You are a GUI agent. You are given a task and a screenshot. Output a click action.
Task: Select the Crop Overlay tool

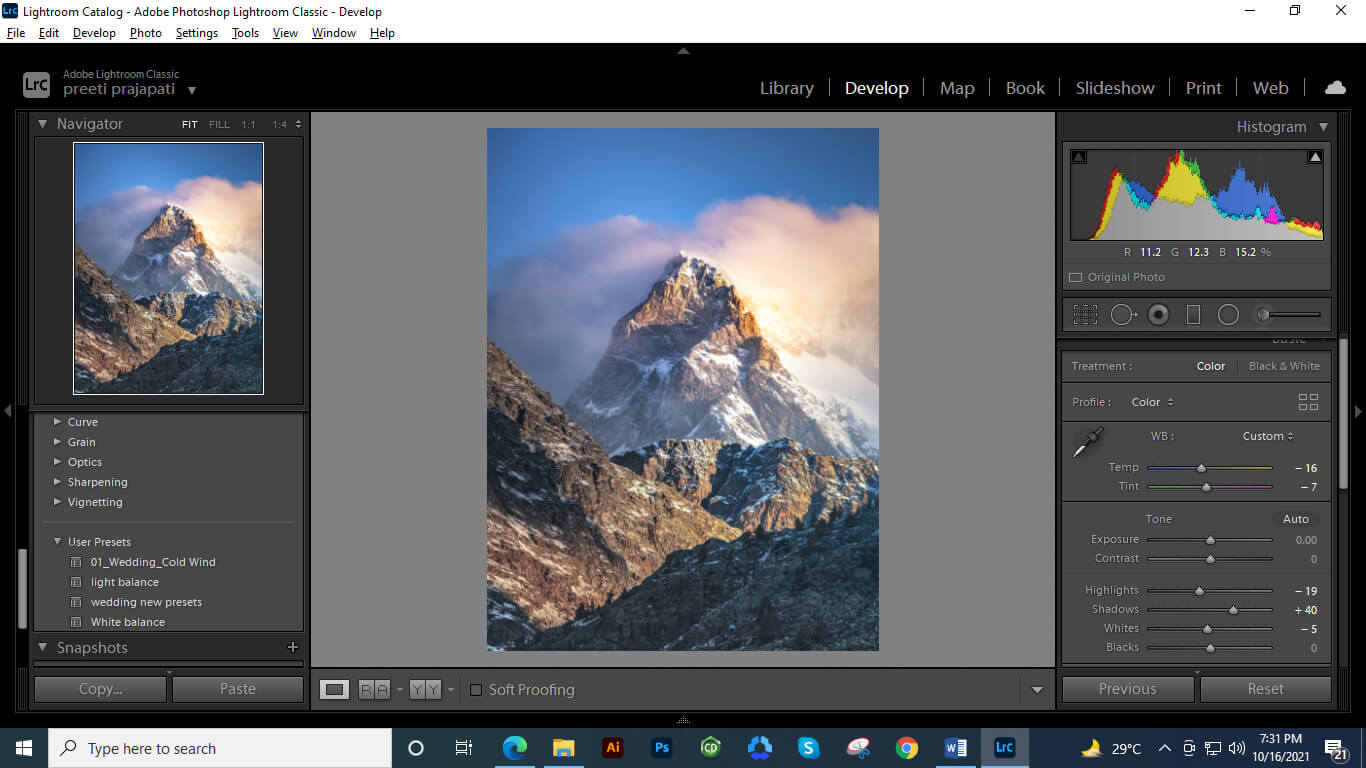coord(1085,314)
